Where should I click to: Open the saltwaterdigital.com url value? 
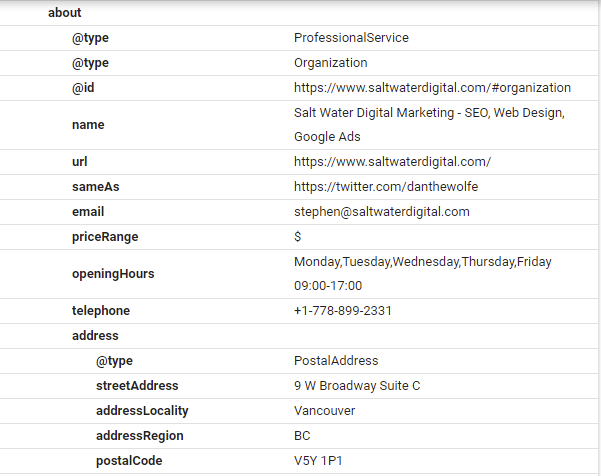392,162
